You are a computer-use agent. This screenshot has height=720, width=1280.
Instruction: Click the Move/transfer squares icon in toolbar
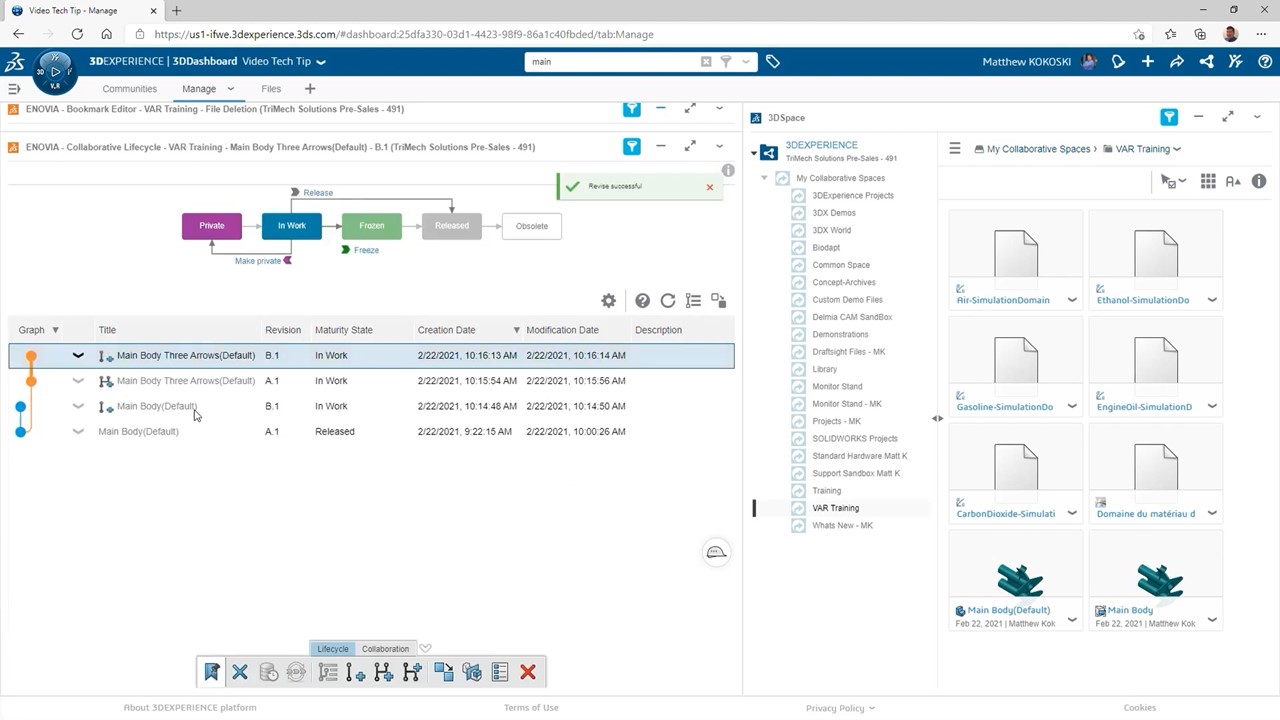click(x=443, y=673)
